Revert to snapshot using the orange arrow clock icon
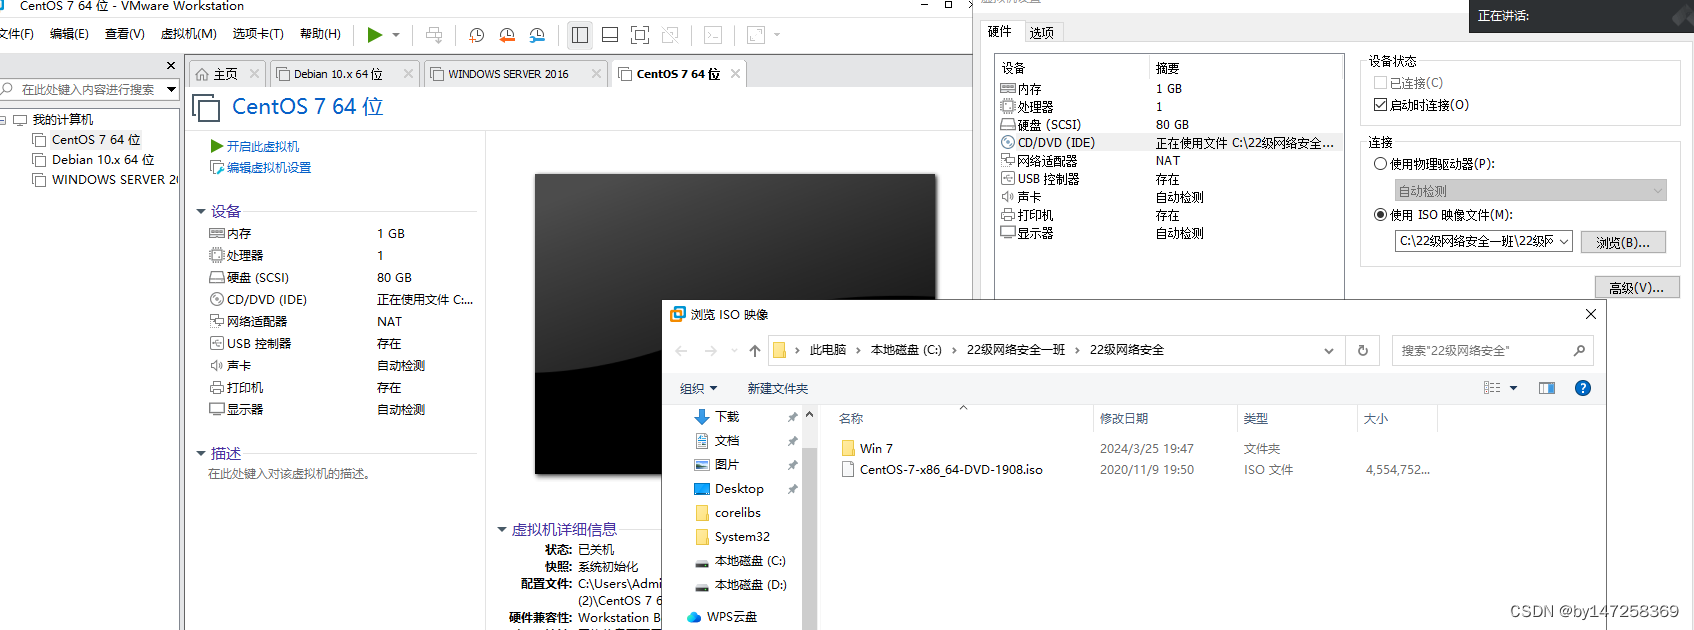Image resolution: width=1694 pixels, height=630 pixels. (x=507, y=35)
